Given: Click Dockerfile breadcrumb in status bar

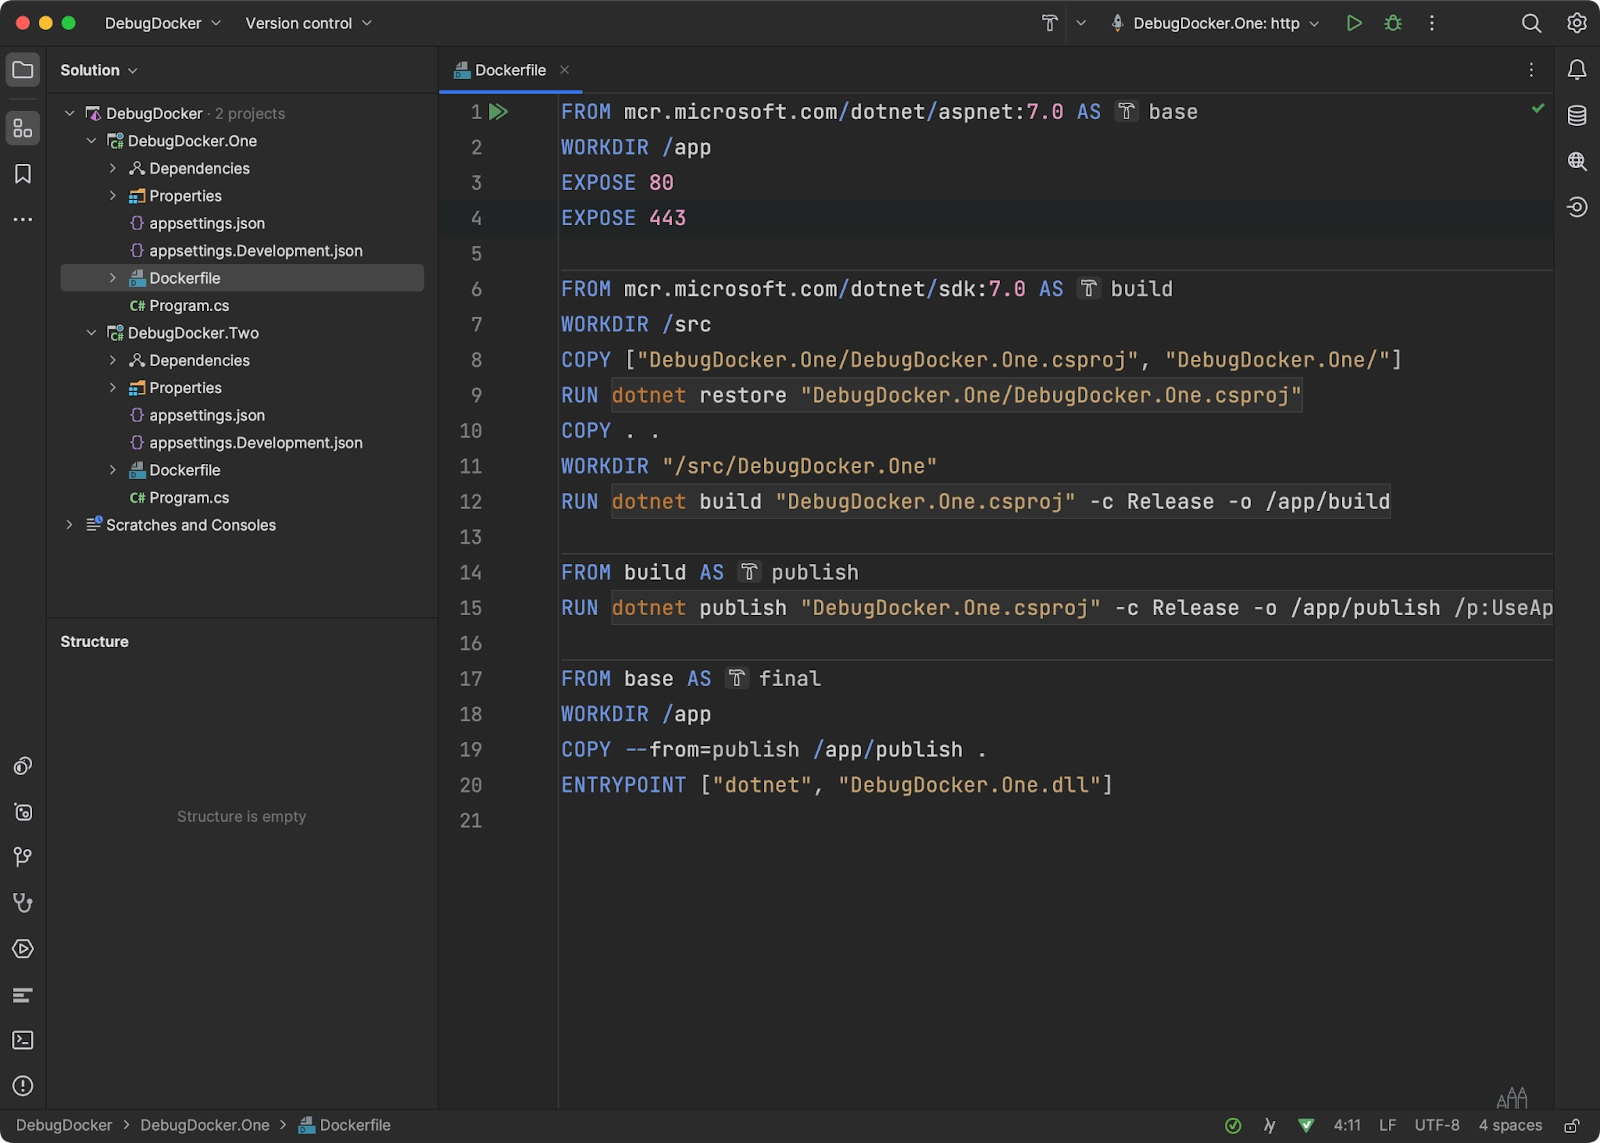Looking at the screenshot, I should [x=345, y=1126].
